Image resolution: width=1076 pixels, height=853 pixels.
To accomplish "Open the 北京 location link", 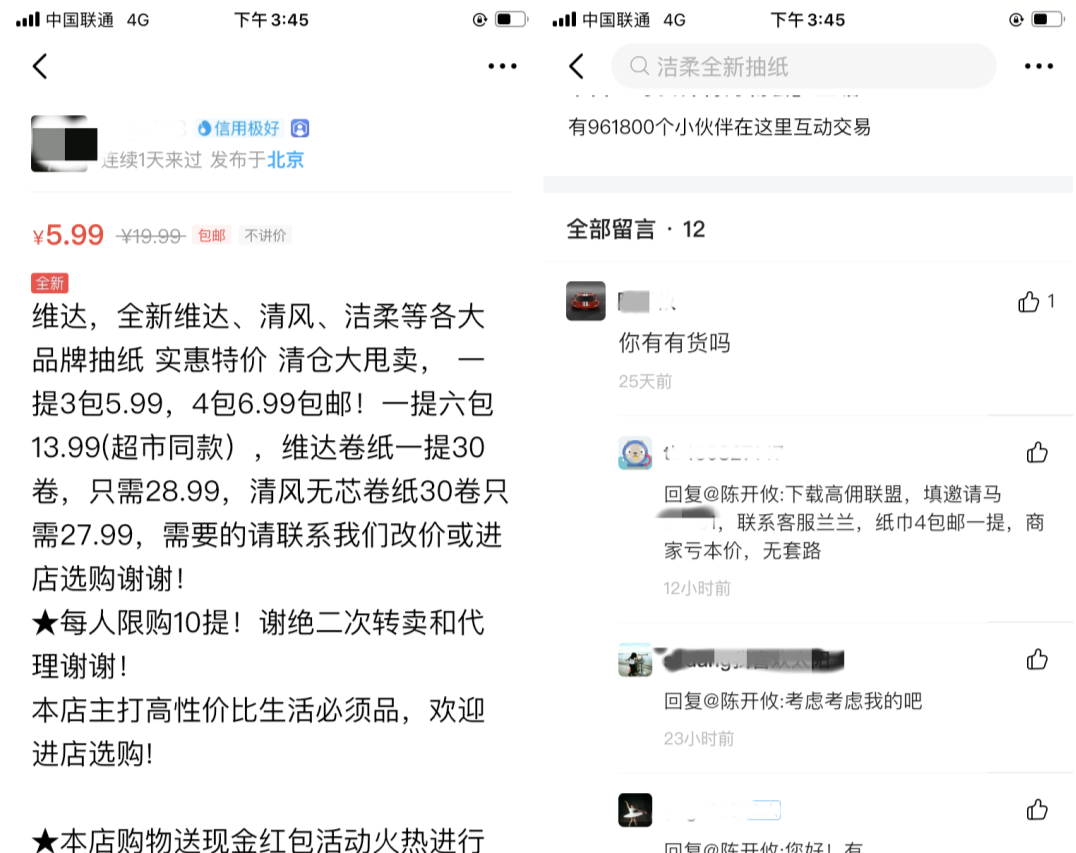I will pyautogui.click(x=285, y=160).
